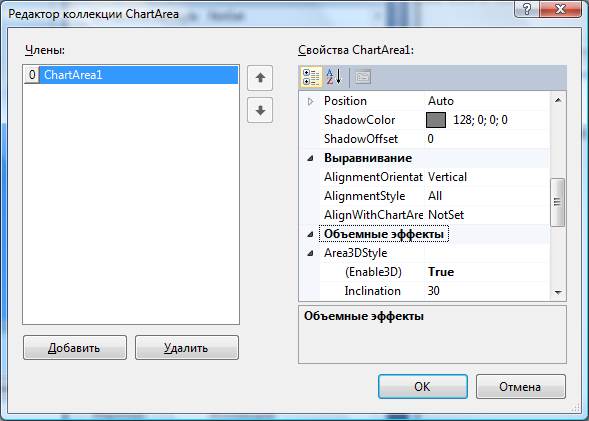
Task: Click the Position value Auto
Action: pyautogui.click(x=441, y=101)
